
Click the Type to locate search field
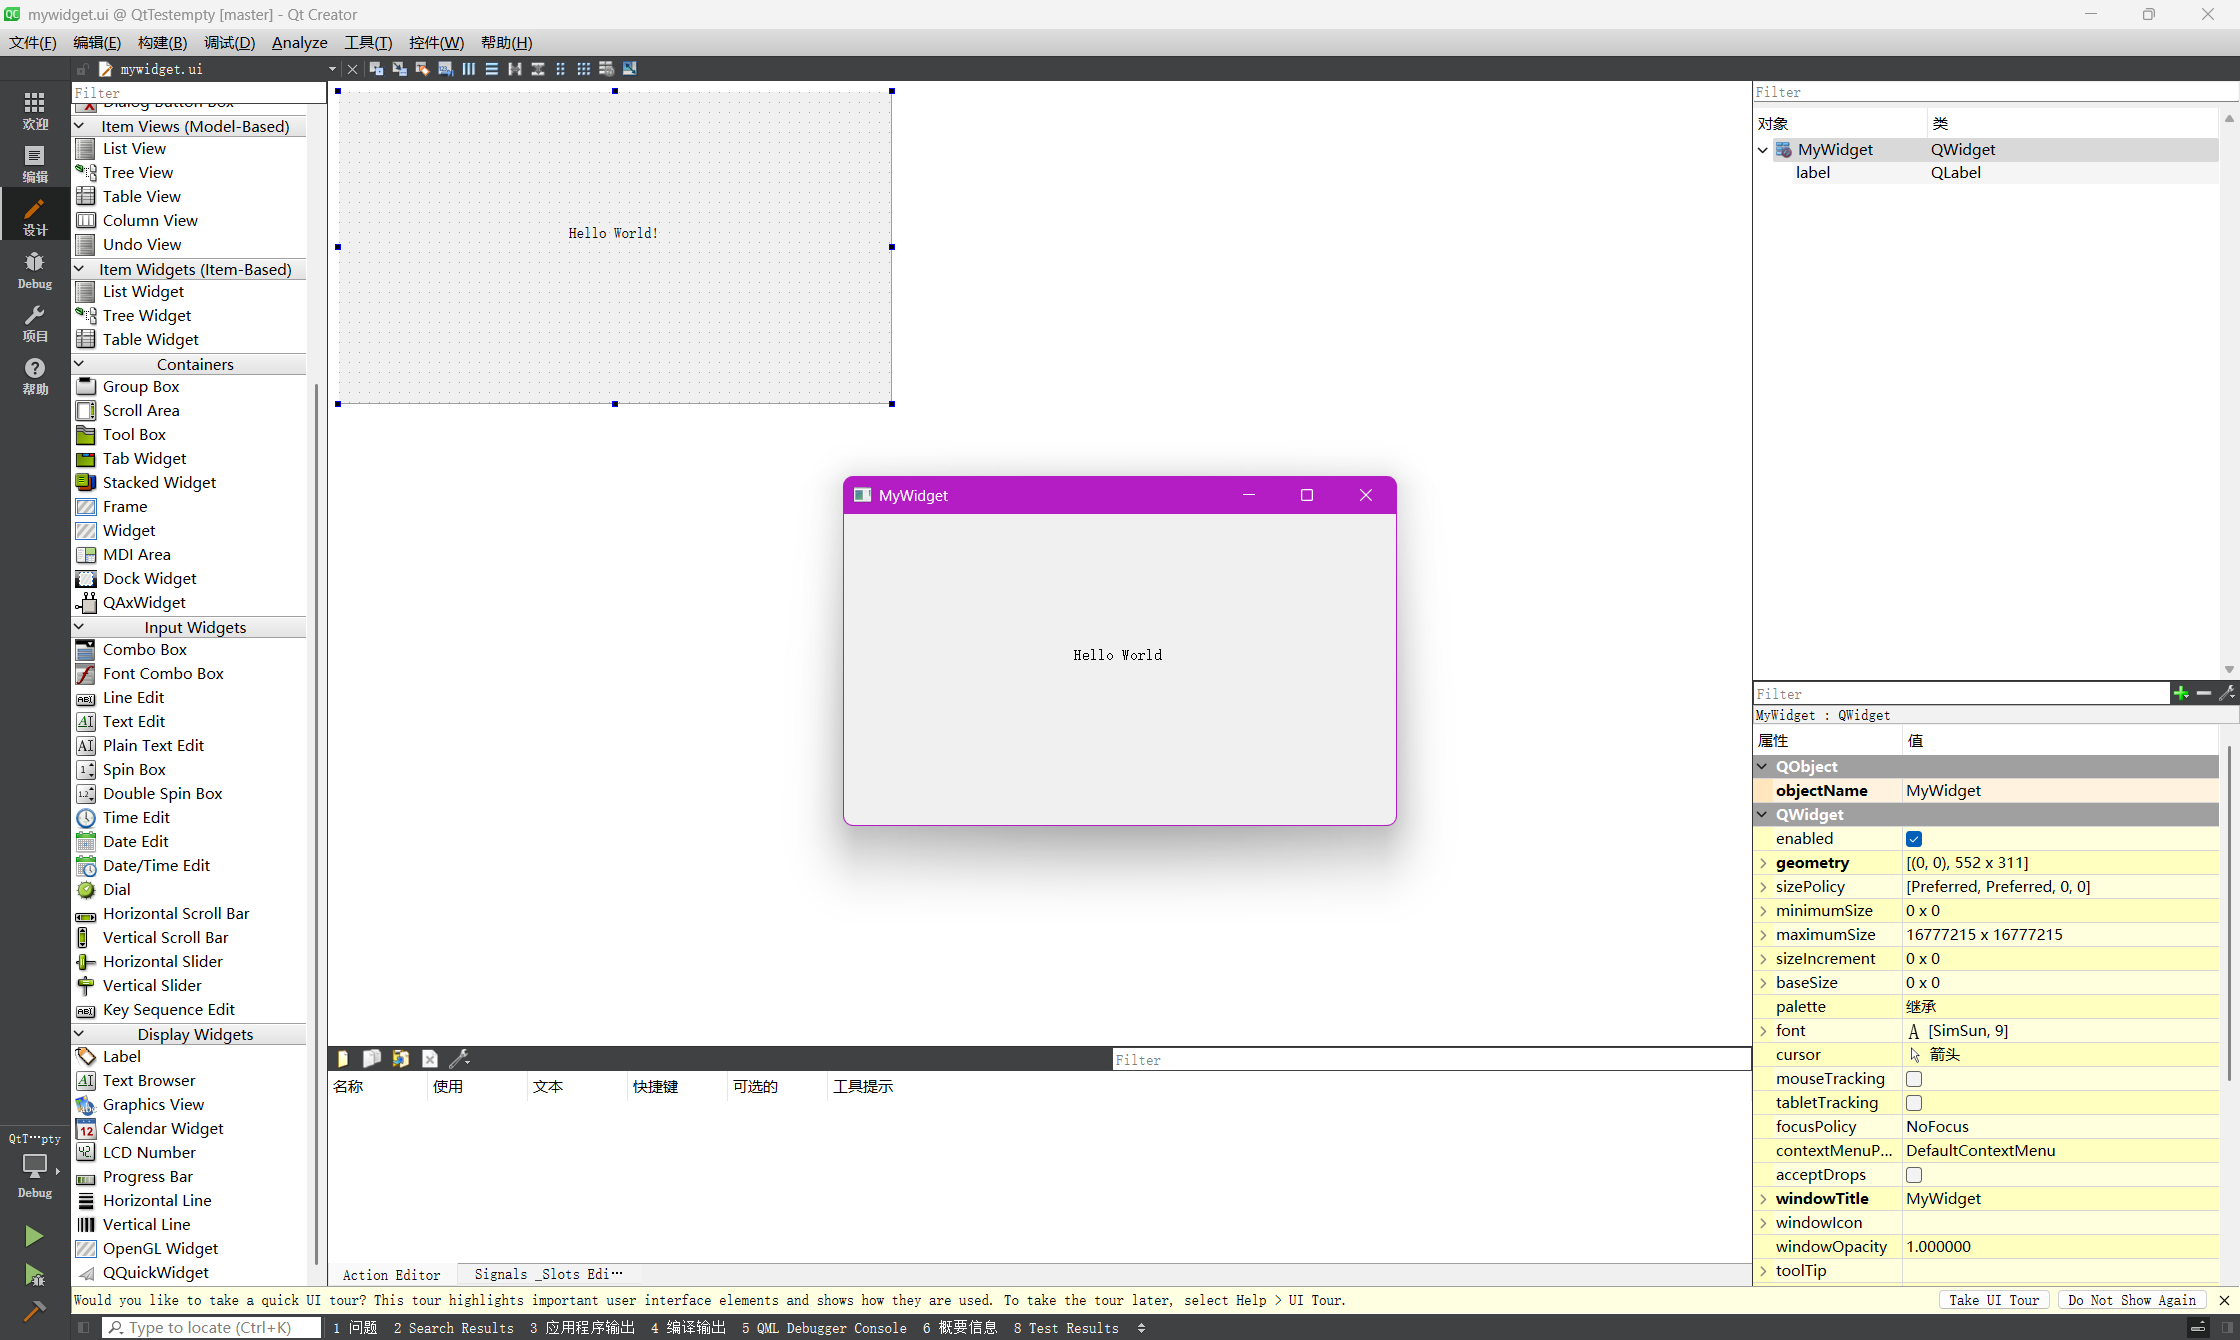coord(210,1327)
